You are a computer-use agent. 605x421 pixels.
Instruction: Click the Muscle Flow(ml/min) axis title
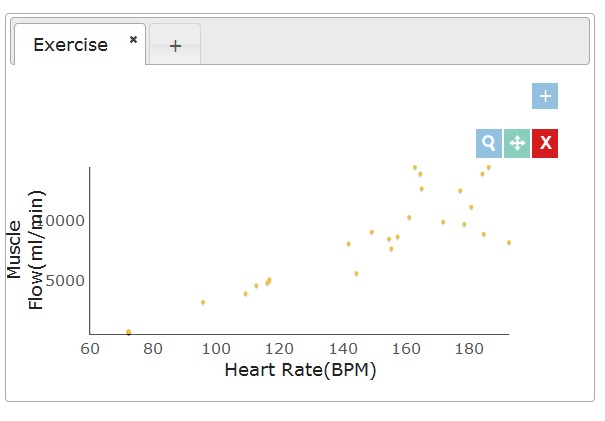tap(25, 250)
